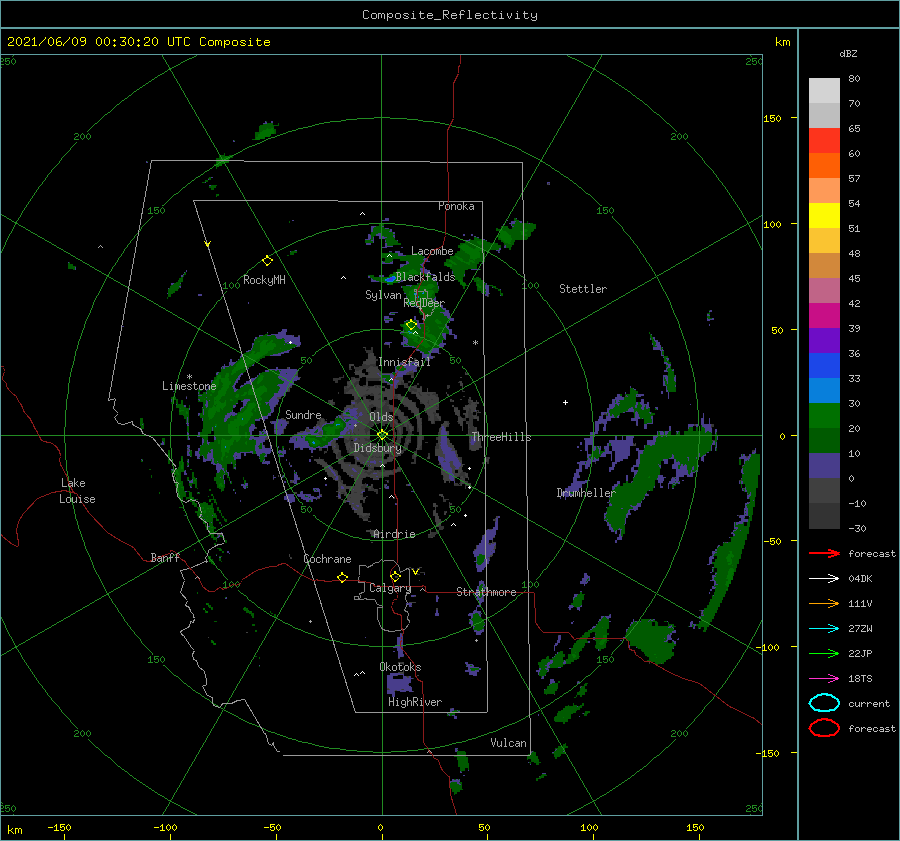The width and height of the screenshot is (900, 841).
Task: Click asterisk marker above Limestone label
Action: (x=189, y=377)
